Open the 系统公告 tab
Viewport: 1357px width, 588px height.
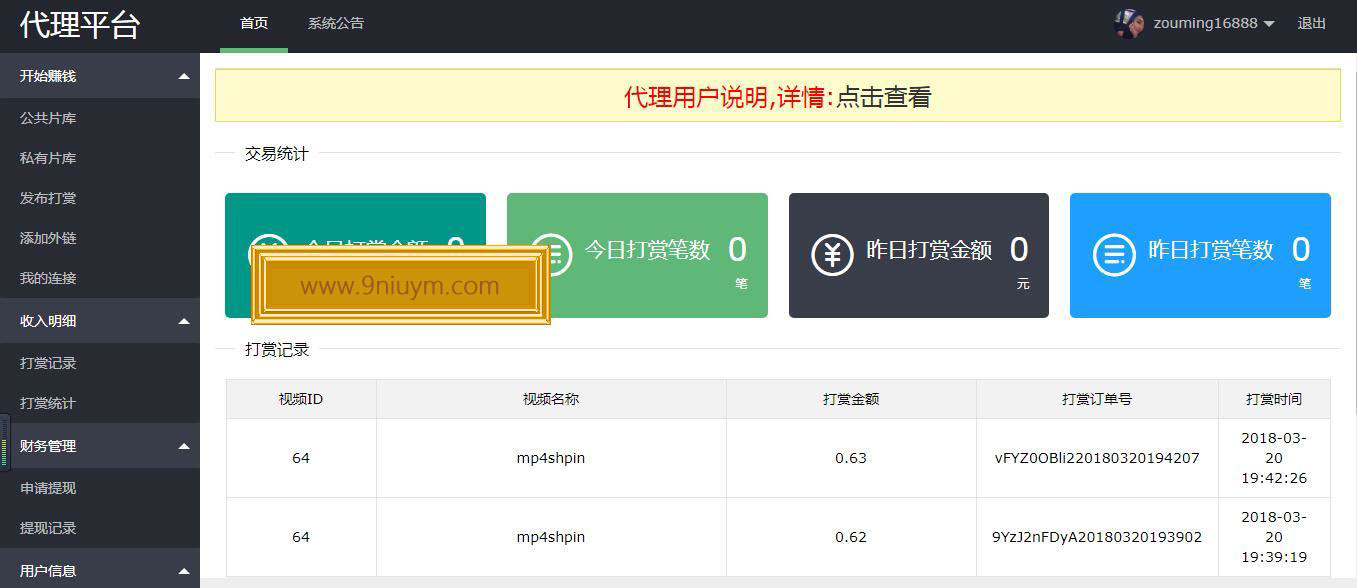coord(336,23)
